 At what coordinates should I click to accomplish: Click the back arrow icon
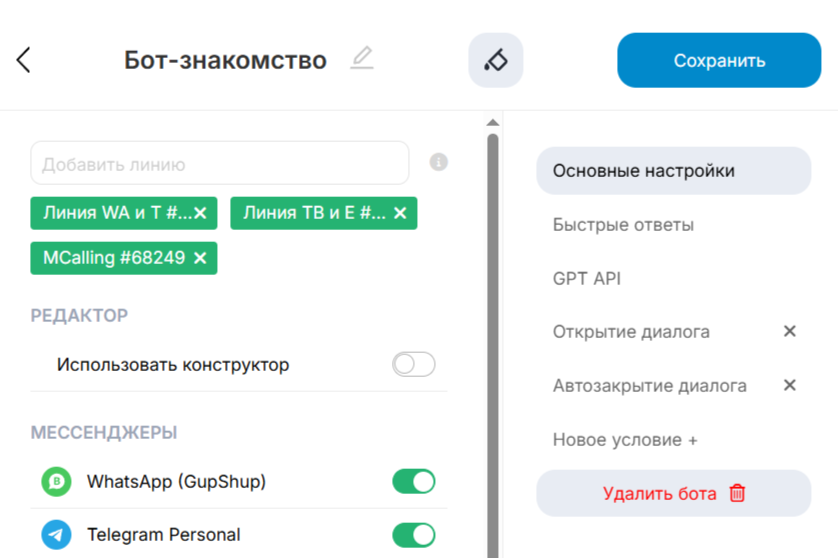click(24, 60)
